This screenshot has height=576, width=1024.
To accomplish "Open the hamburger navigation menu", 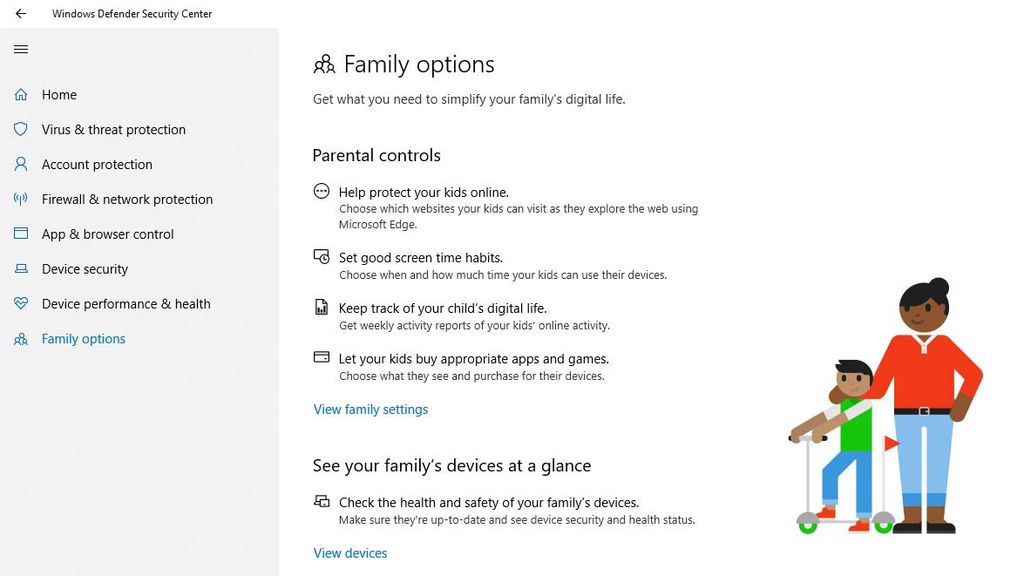I will [x=20, y=48].
